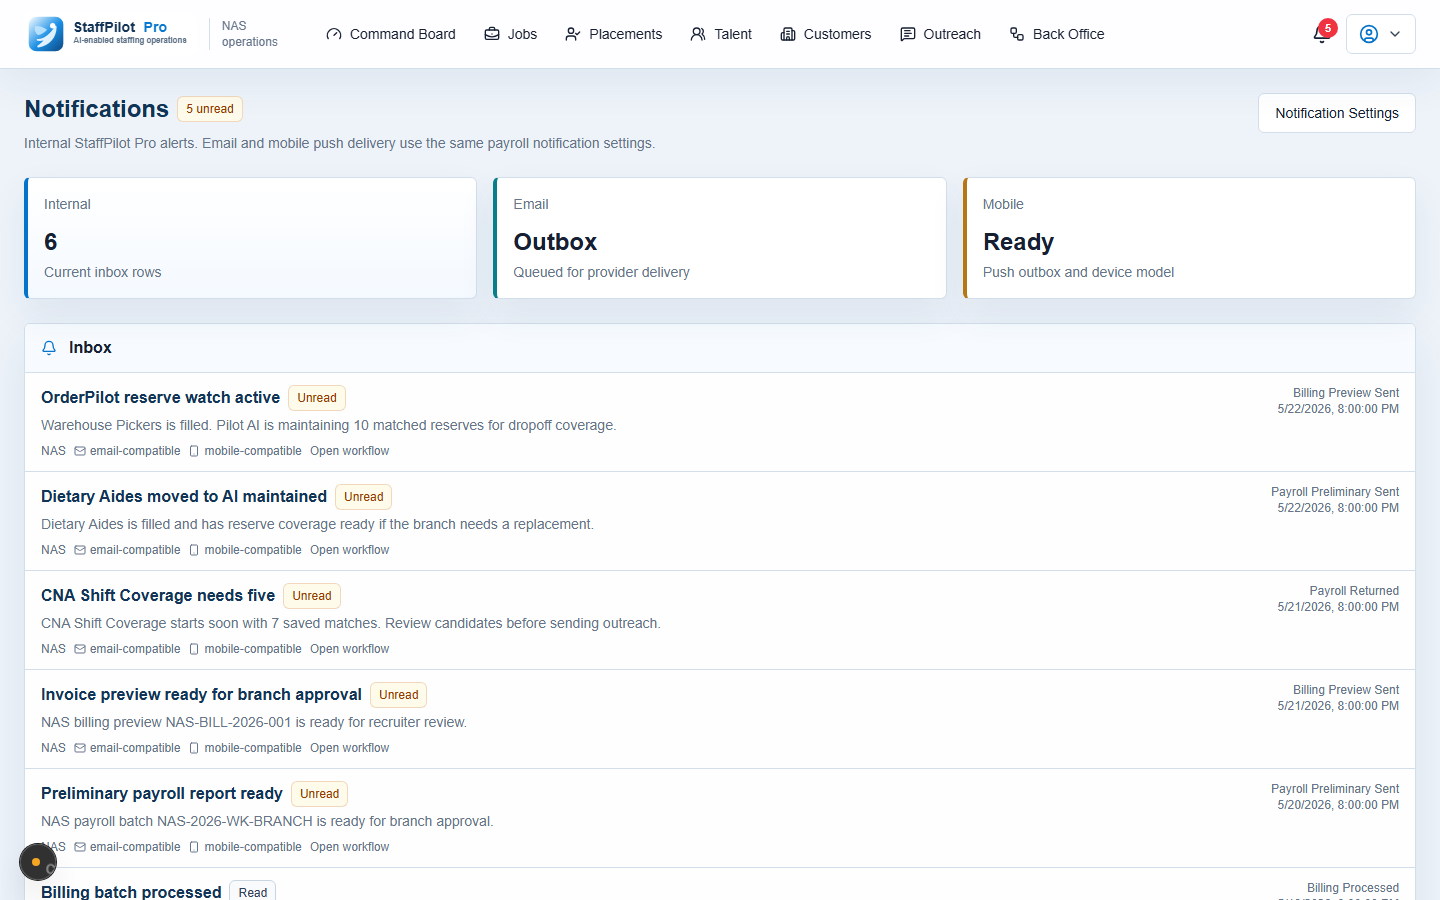Open Dietary Aides moved to AI maintained
The height and width of the screenshot is (900, 1440).
click(x=184, y=496)
